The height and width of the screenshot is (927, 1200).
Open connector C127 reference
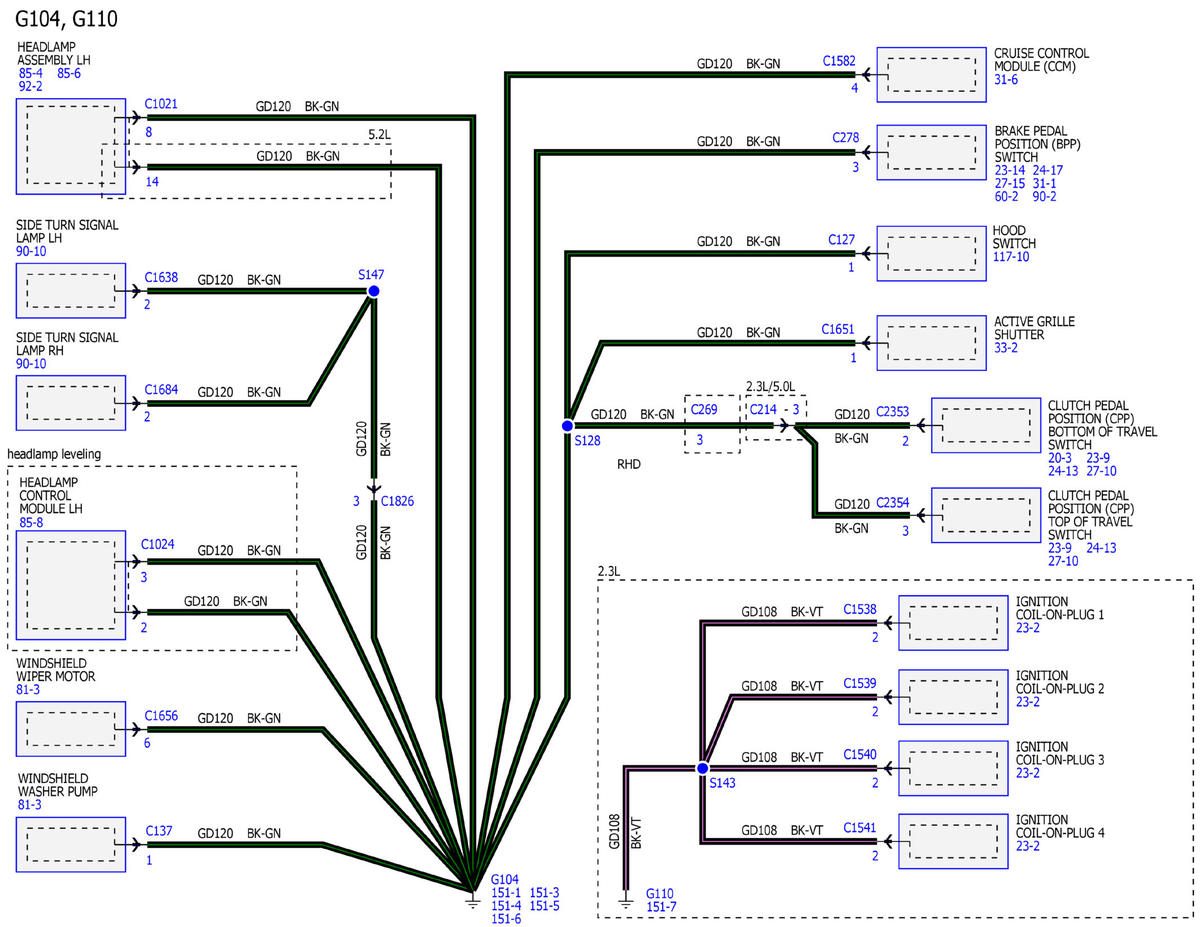(x=842, y=240)
